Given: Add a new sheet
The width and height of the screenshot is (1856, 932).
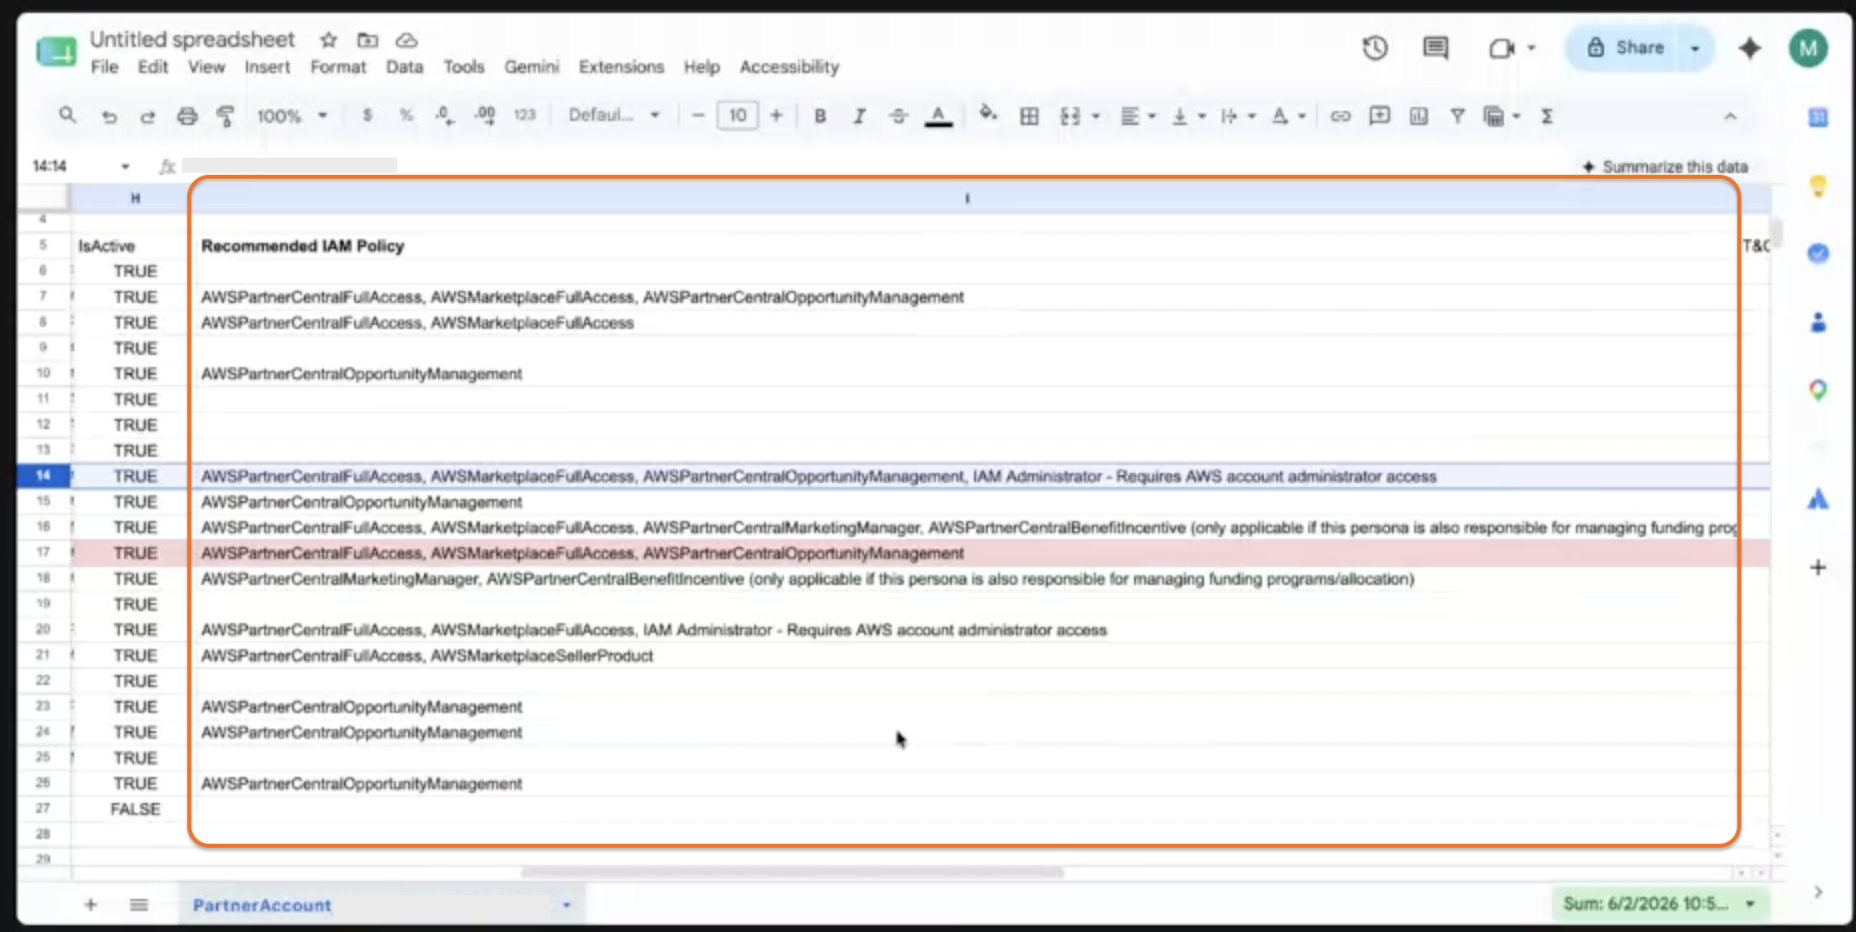Looking at the screenshot, I should (90, 905).
